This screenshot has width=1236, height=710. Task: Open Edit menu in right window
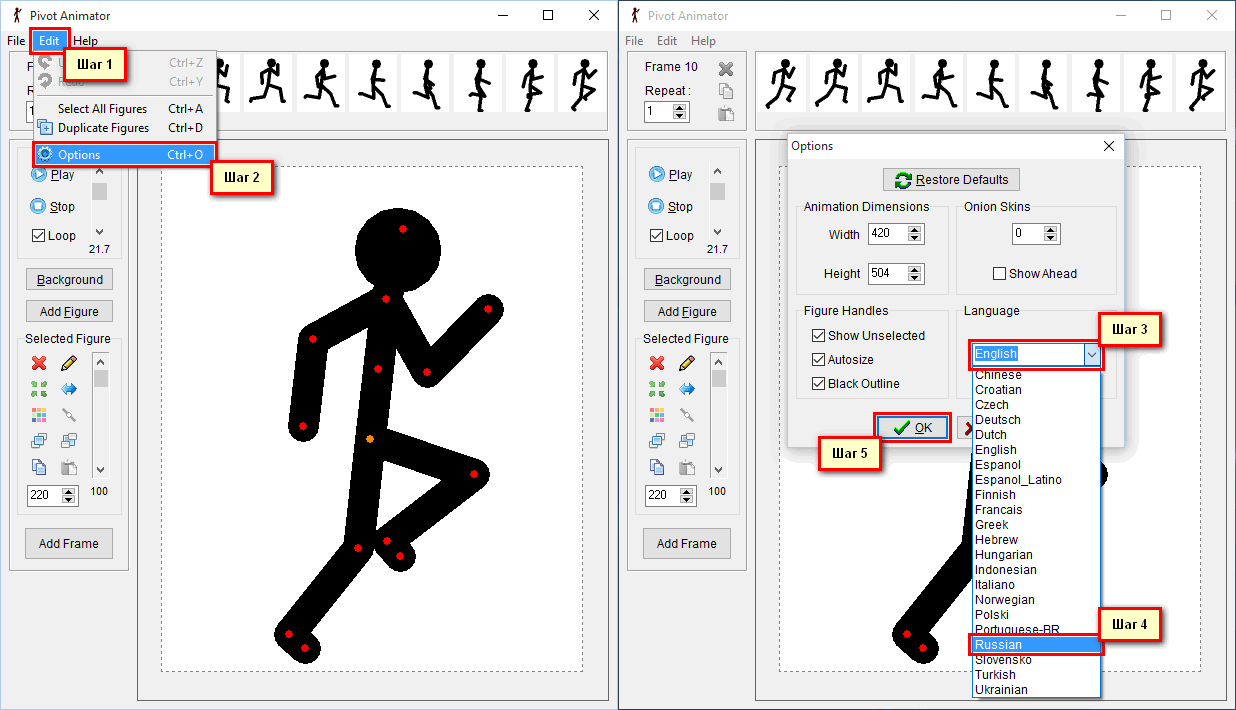pyautogui.click(x=667, y=41)
